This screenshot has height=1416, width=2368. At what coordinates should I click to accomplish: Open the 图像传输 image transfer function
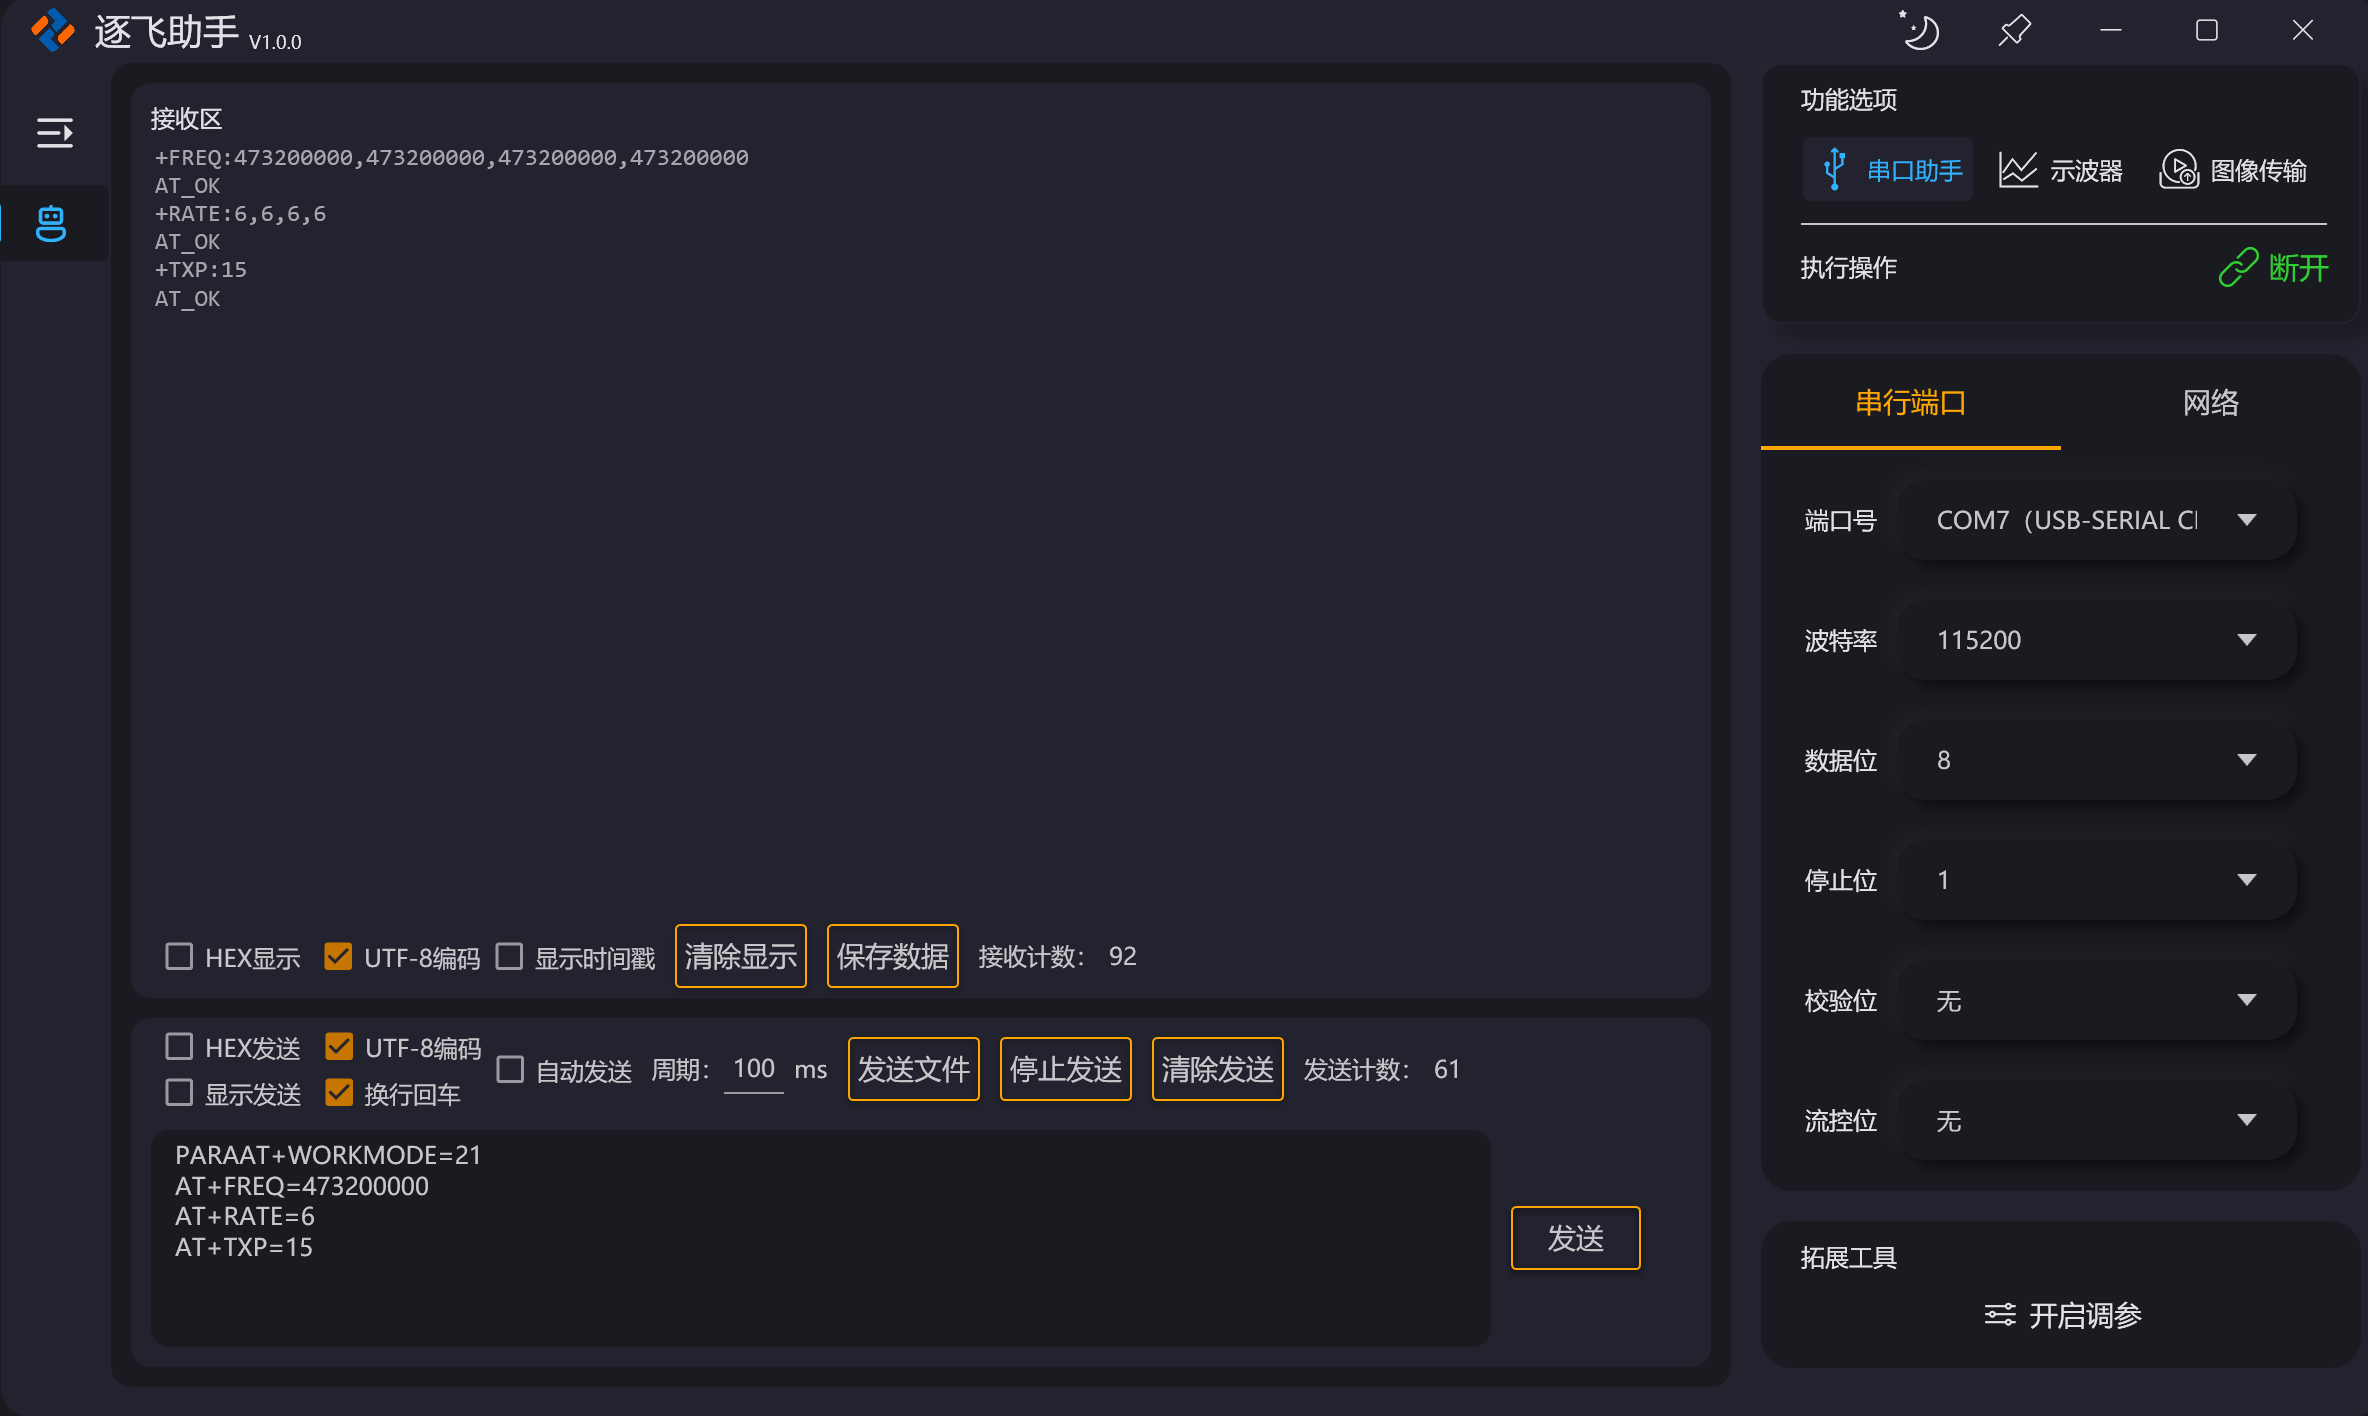coord(2234,170)
